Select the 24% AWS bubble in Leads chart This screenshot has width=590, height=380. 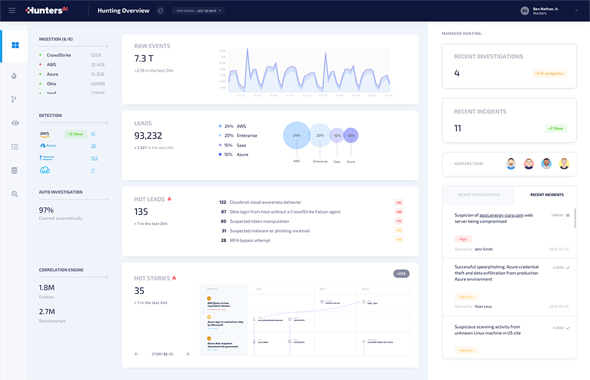297,135
